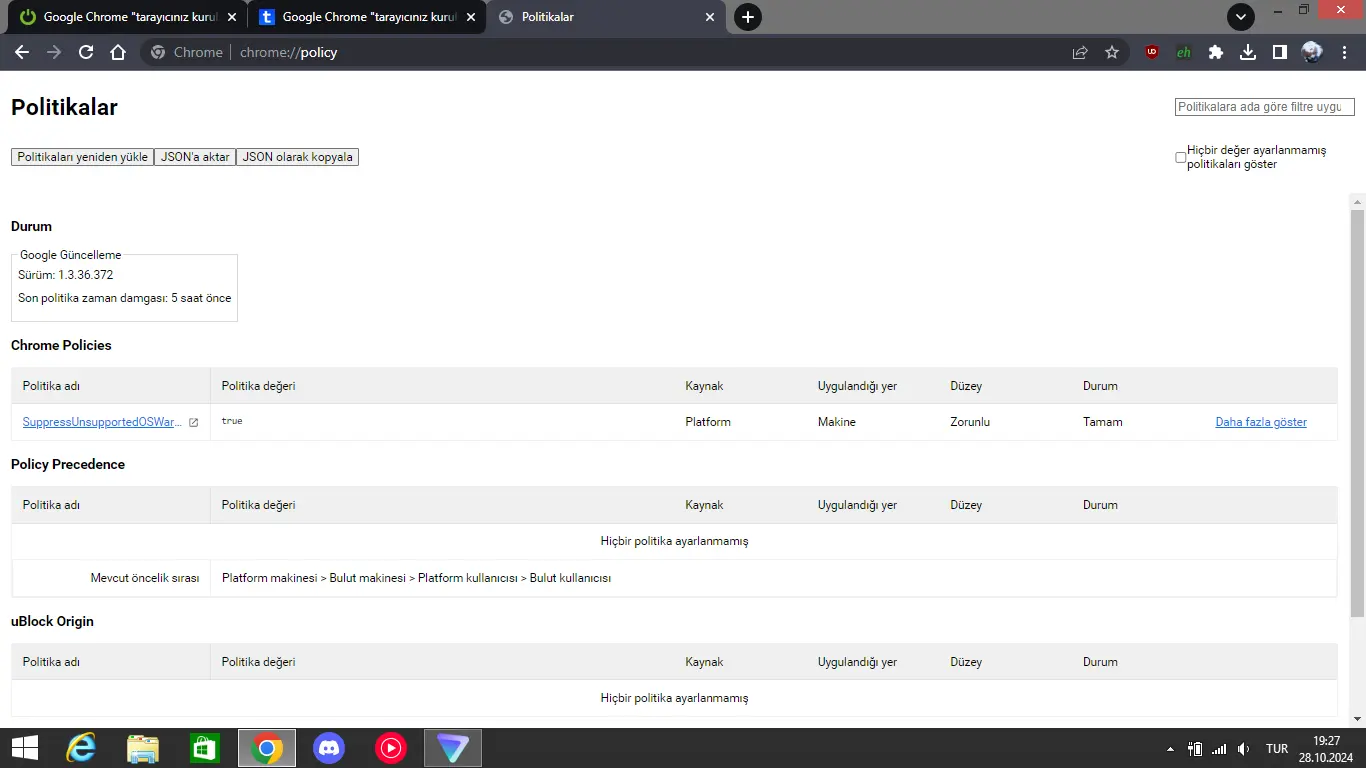Image resolution: width=1366 pixels, height=768 pixels.
Task: Click the TUR keyboard language indicator
Action: tap(1277, 749)
